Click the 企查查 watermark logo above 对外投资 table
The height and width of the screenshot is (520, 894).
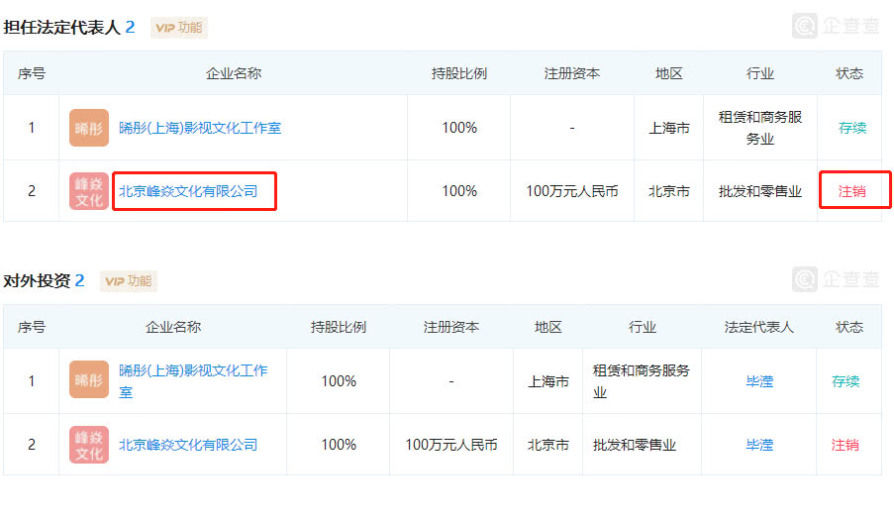tap(836, 279)
